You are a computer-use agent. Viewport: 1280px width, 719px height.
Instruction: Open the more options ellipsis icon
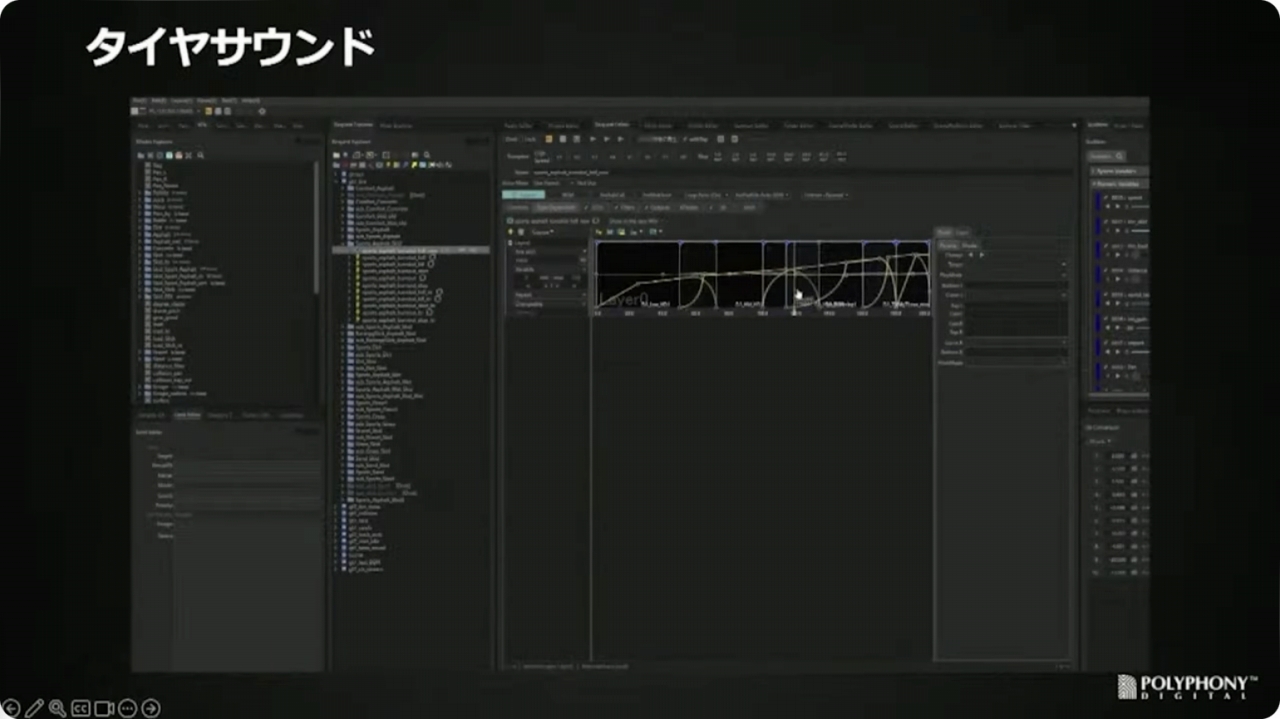(127, 708)
